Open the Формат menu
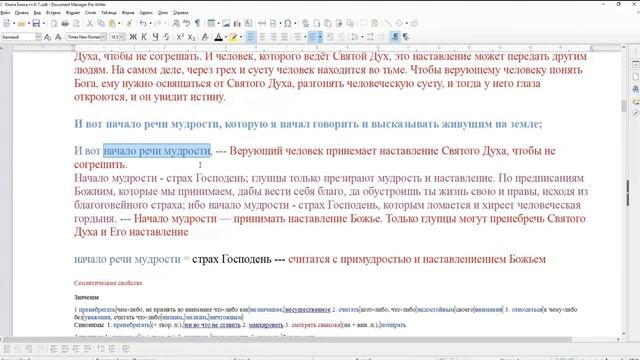 tap(73, 13)
